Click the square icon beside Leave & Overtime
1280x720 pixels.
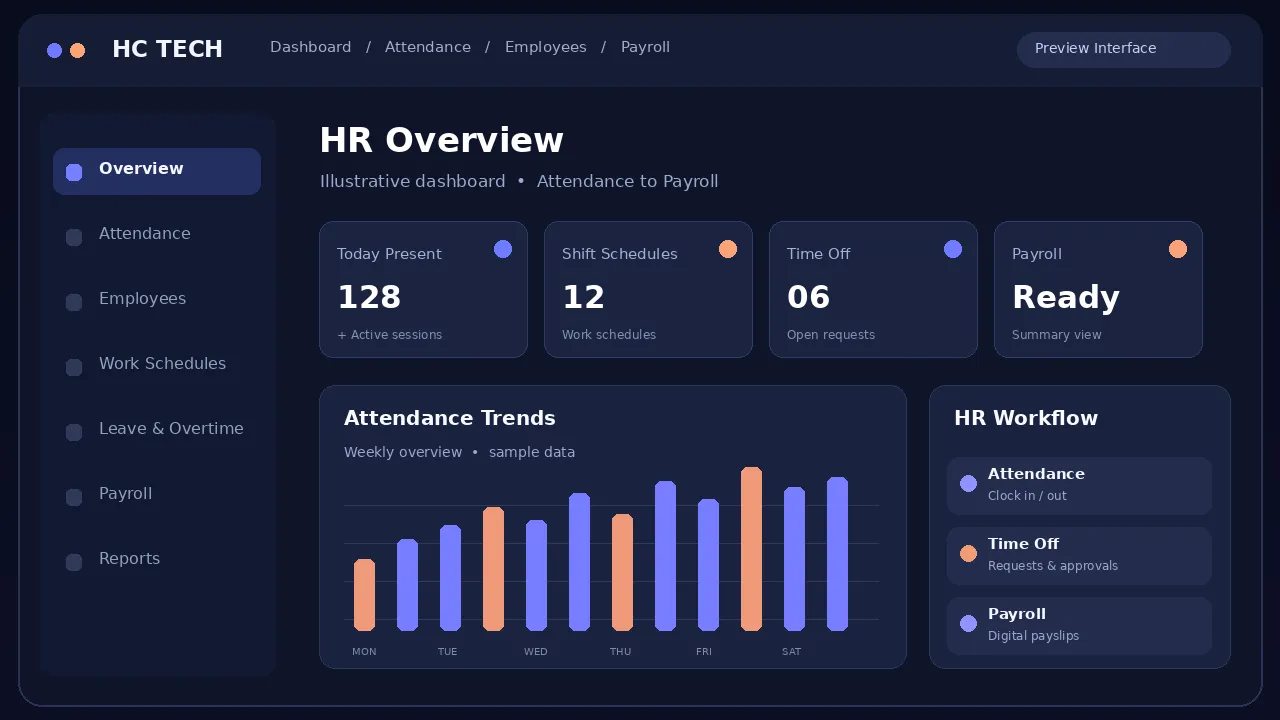(x=74, y=432)
